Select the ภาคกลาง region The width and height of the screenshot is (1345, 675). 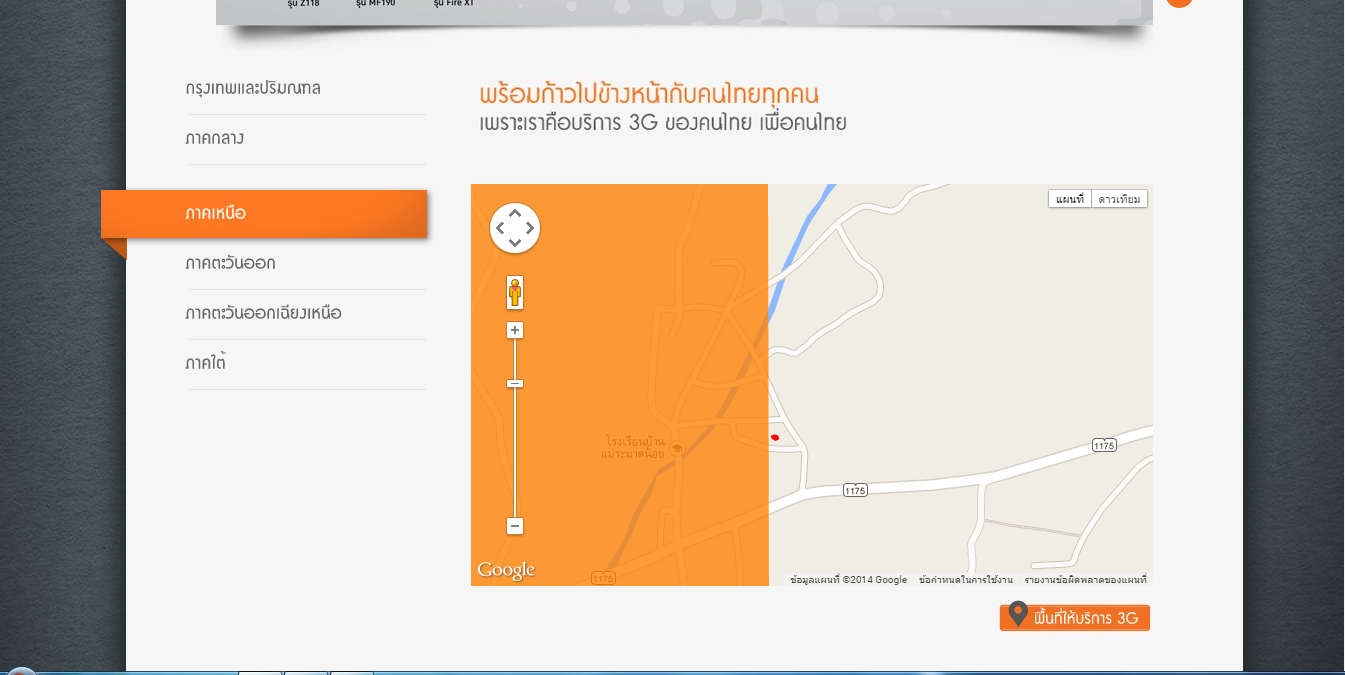[x=214, y=138]
